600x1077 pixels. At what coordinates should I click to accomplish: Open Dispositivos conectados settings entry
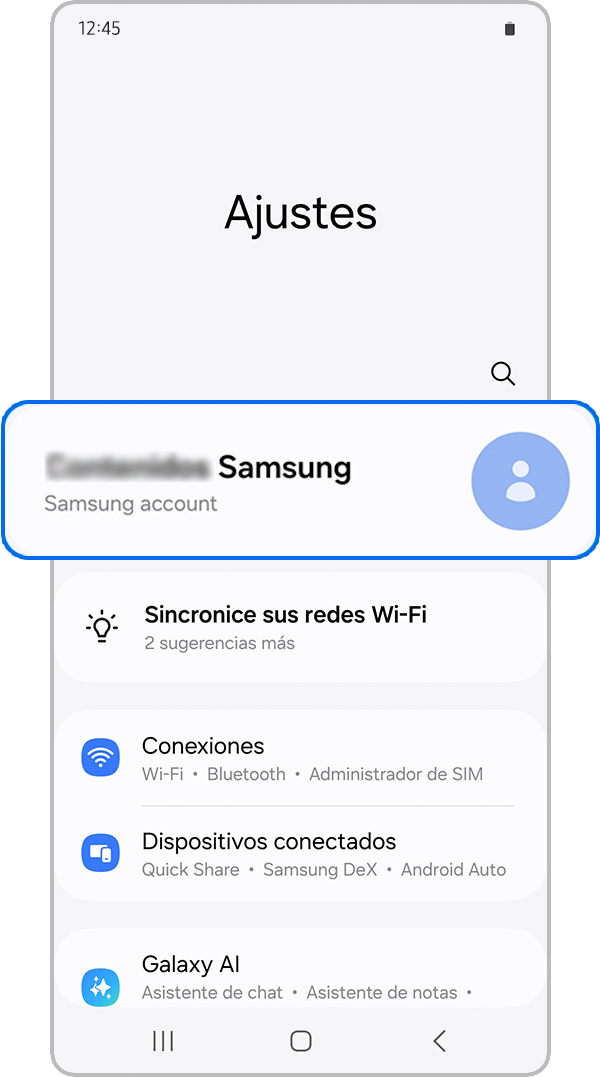coord(300,853)
